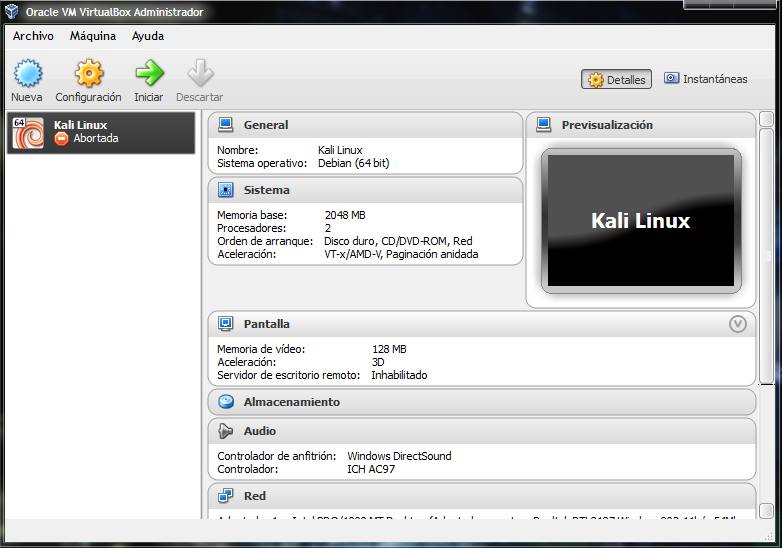782x548 pixels.
Task: Click the Previsualización monitor icon
Action: click(544, 125)
